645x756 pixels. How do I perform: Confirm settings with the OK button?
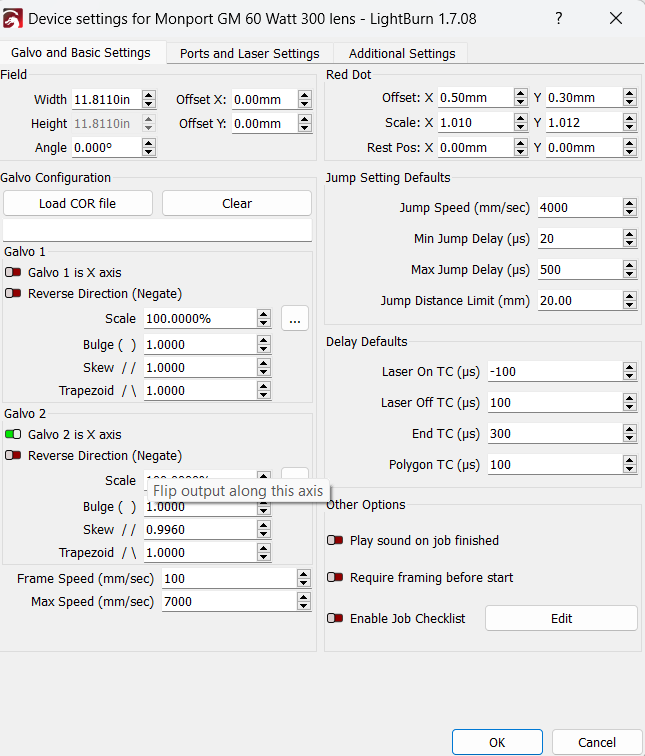coord(497,742)
